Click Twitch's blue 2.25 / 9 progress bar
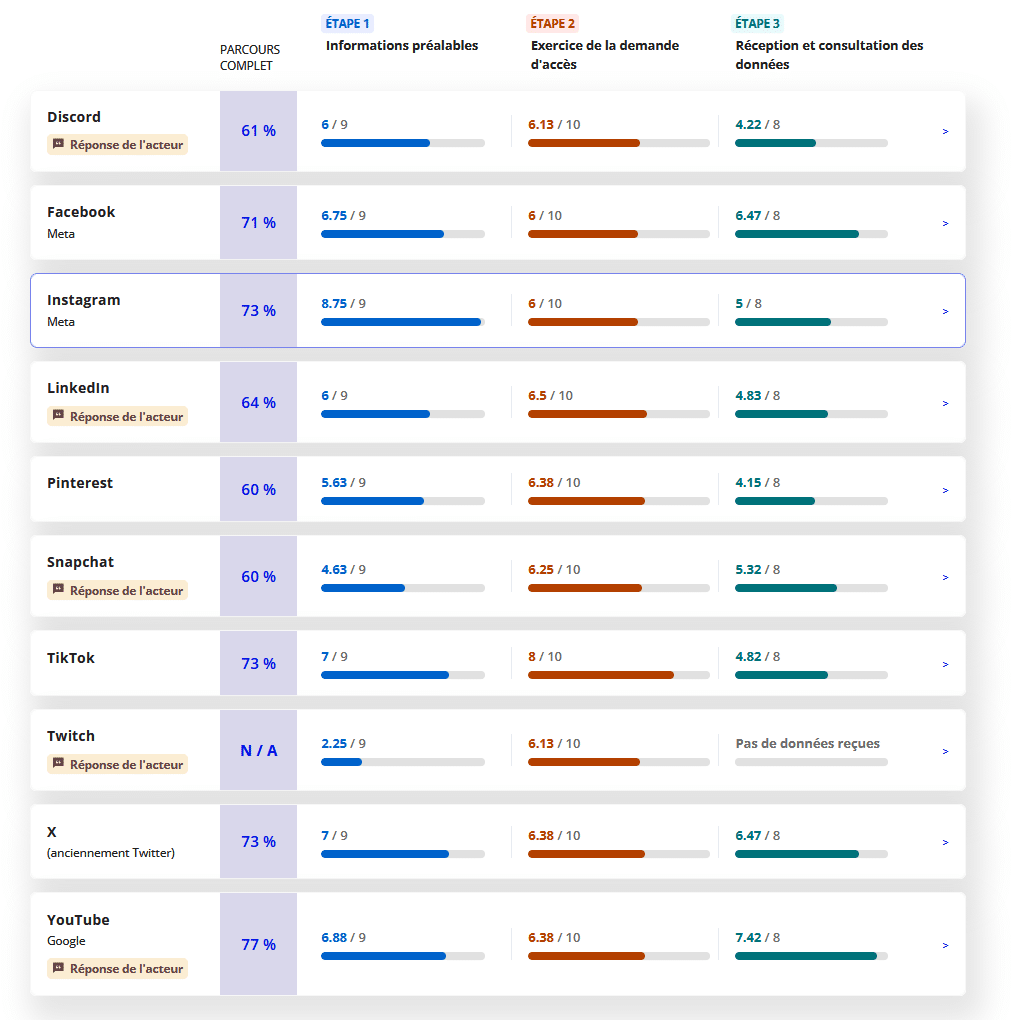This screenshot has width=1023, height=1020. 403,762
